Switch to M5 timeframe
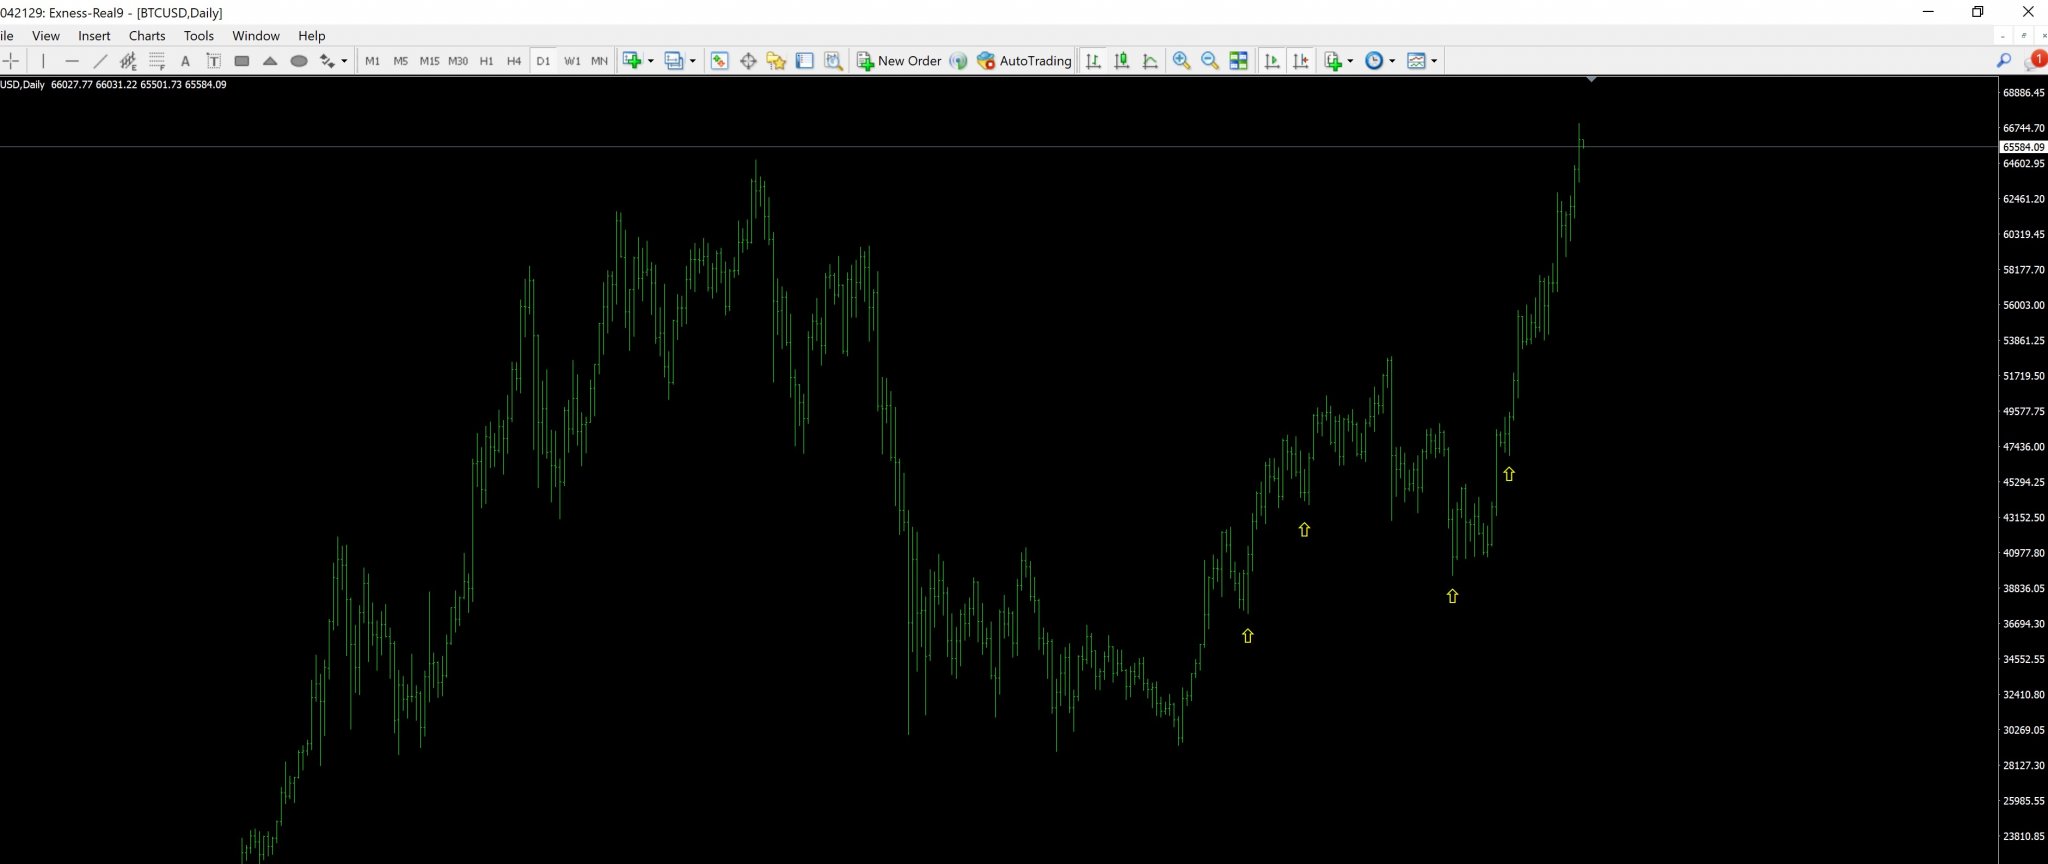 [x=401, y=61]
